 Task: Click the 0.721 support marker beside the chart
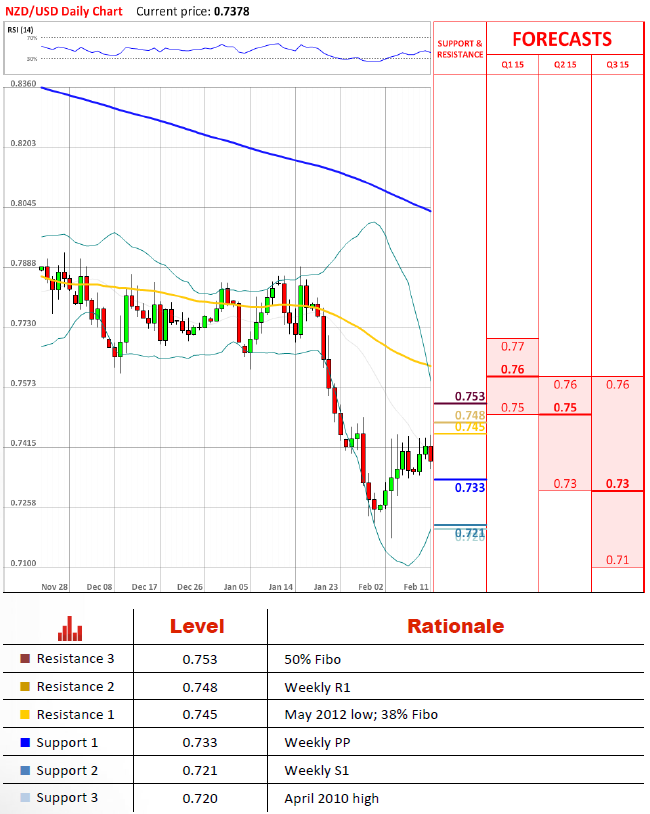470,533
